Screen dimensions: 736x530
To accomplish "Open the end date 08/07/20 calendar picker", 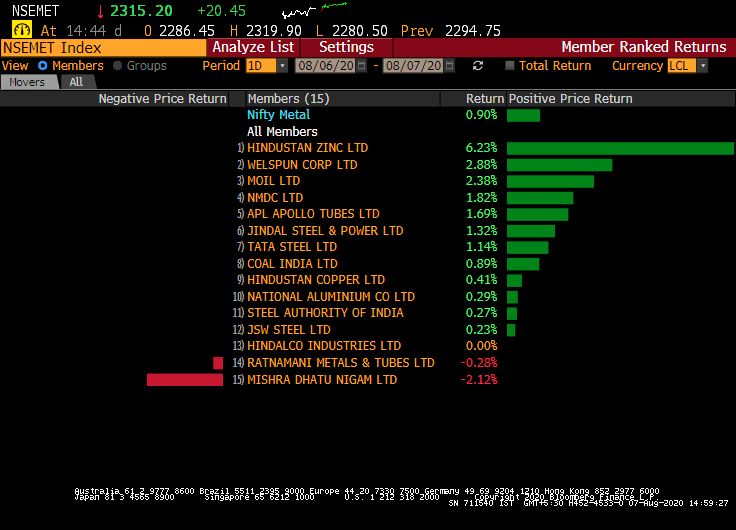I will 451,66.
